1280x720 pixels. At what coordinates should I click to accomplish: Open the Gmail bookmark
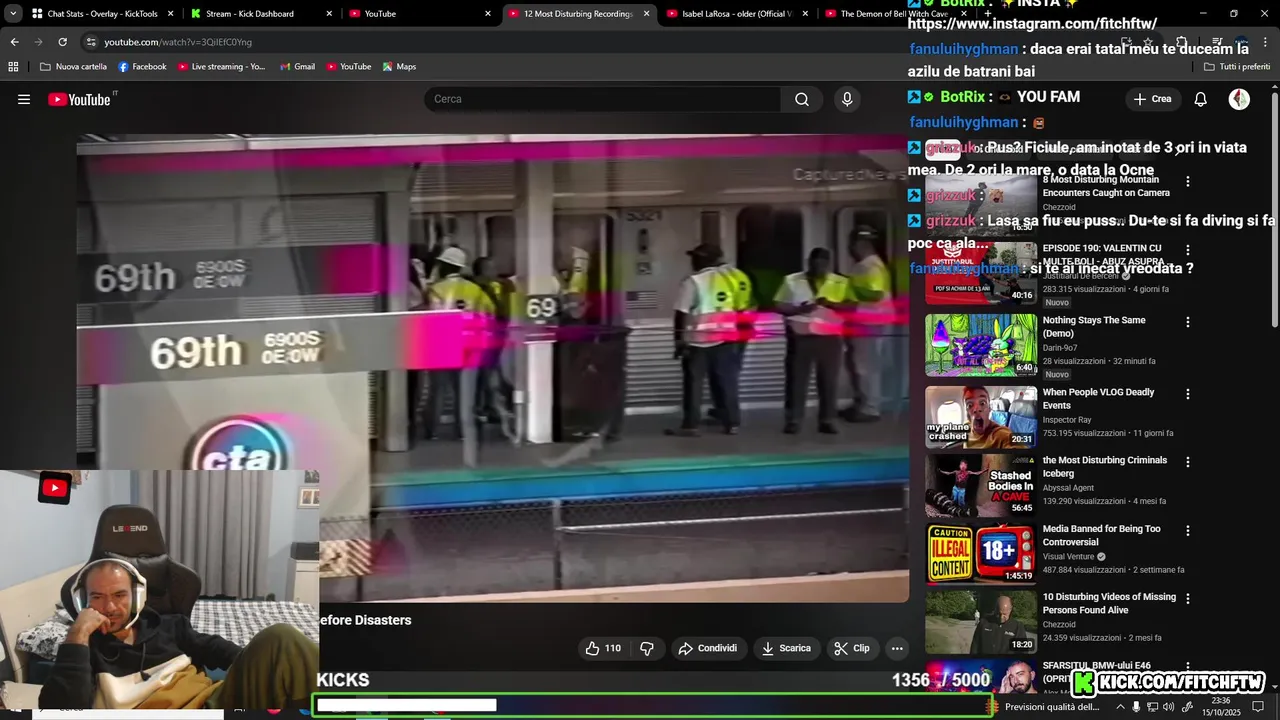pyautogui.click(x=297, y=67)
